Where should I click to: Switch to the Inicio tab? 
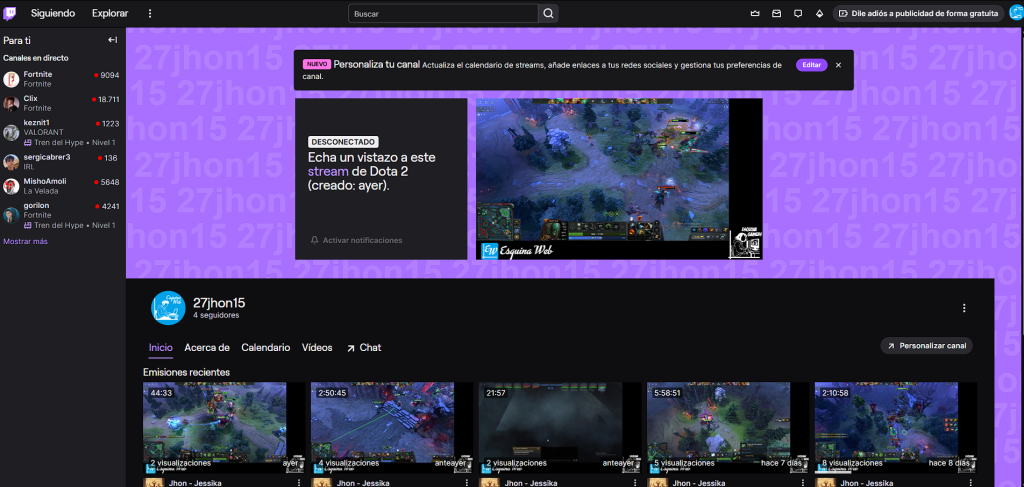click(161, 348)
